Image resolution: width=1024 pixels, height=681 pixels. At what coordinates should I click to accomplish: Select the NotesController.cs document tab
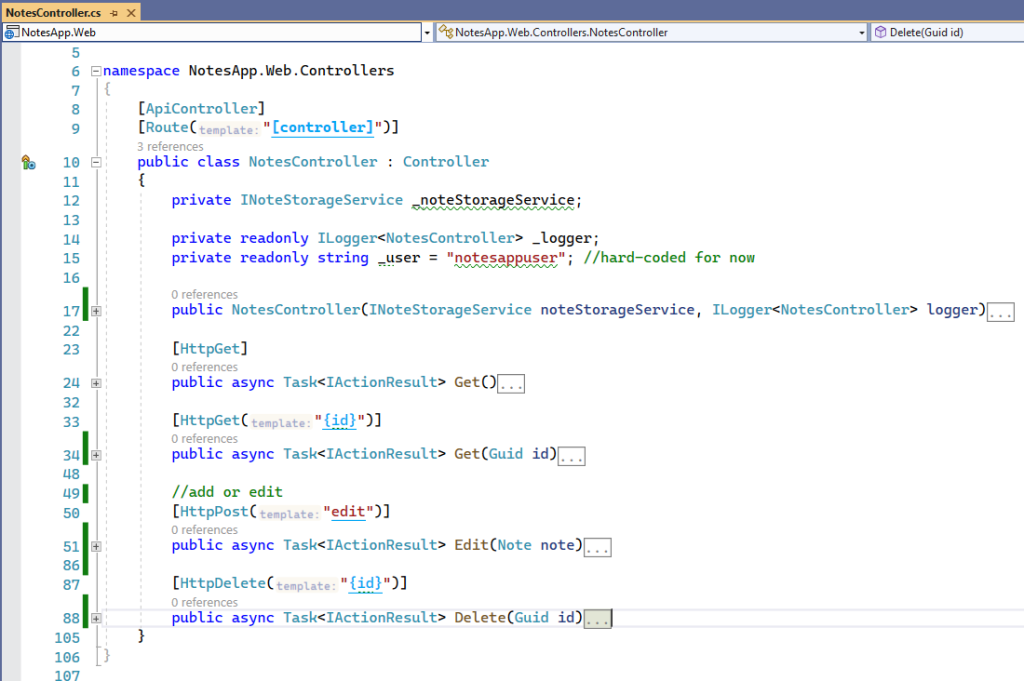(x=54, y=13)
